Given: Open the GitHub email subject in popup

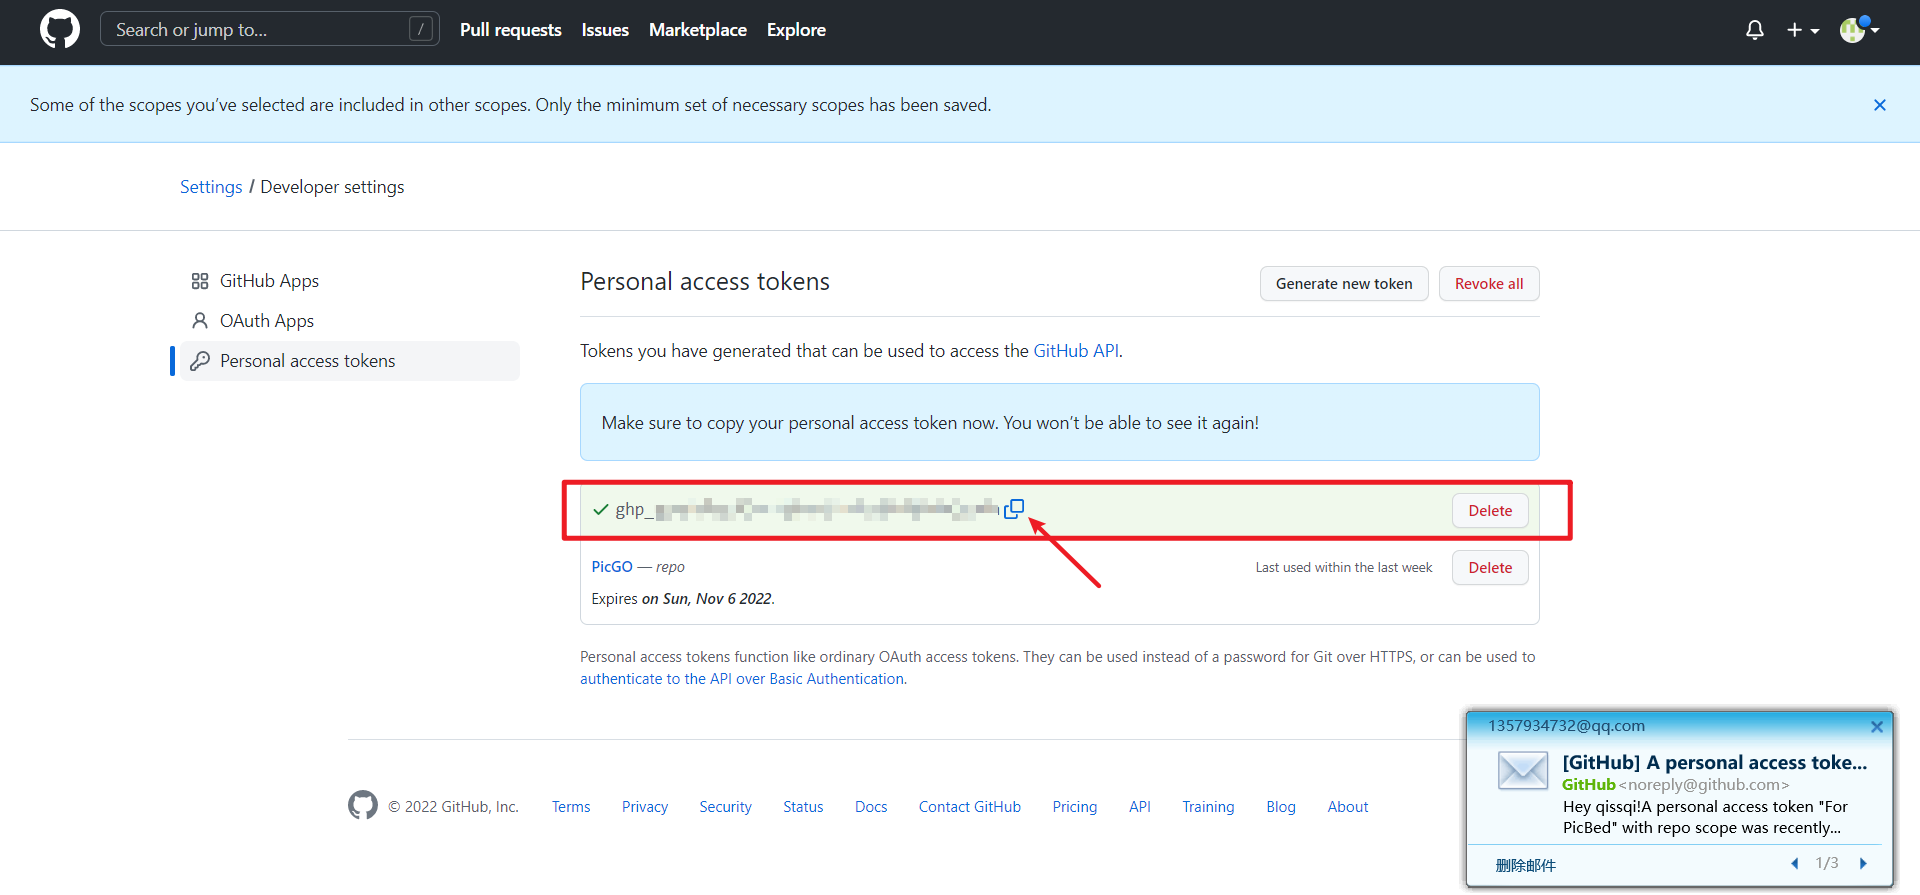Looking at the screenshot, I should pyautogui.click(x=1715, y=762).
